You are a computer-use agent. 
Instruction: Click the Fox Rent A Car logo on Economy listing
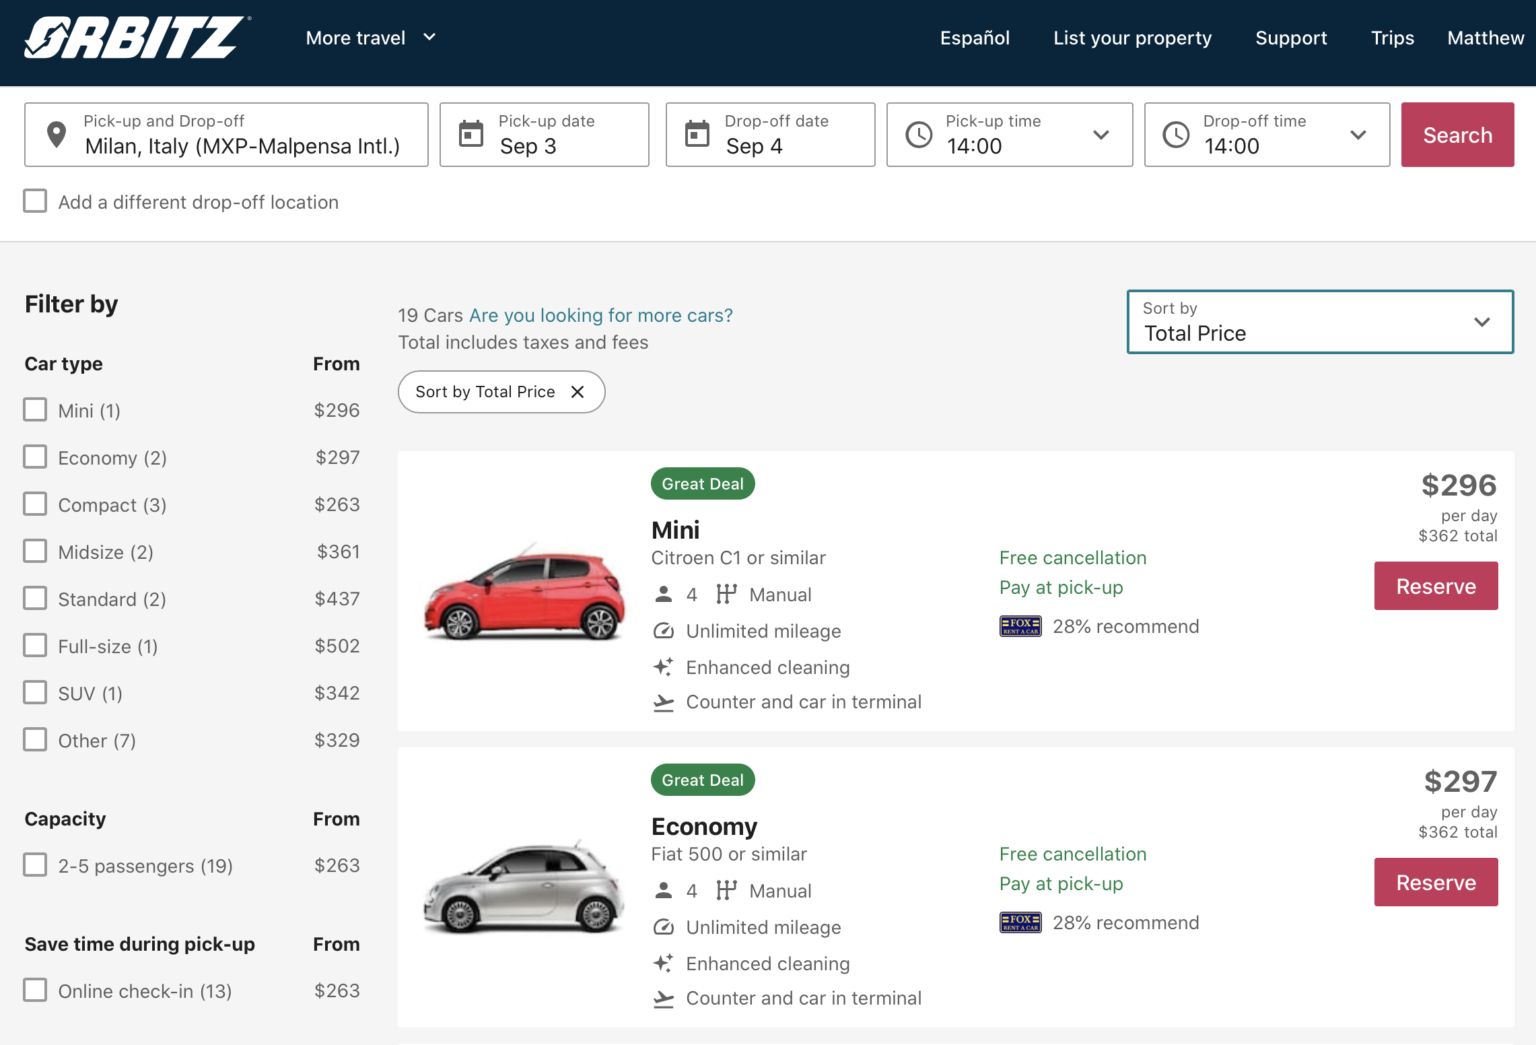coord(1020,923)
